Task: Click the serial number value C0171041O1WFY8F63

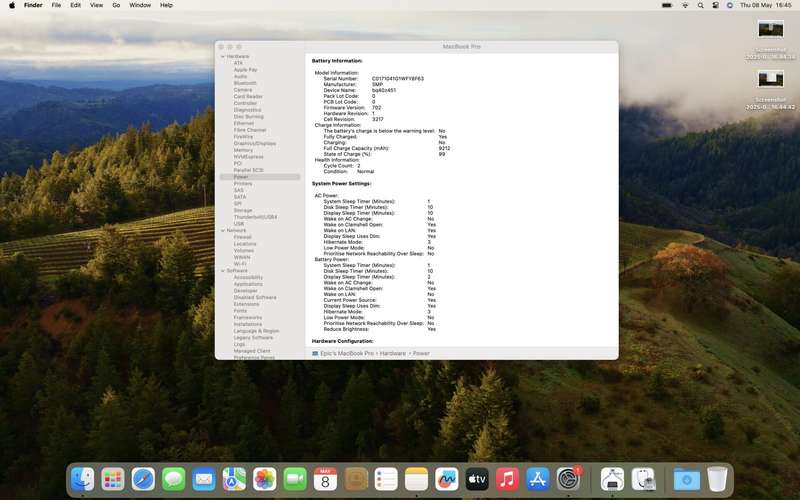Action: click(x=397, y=79)
